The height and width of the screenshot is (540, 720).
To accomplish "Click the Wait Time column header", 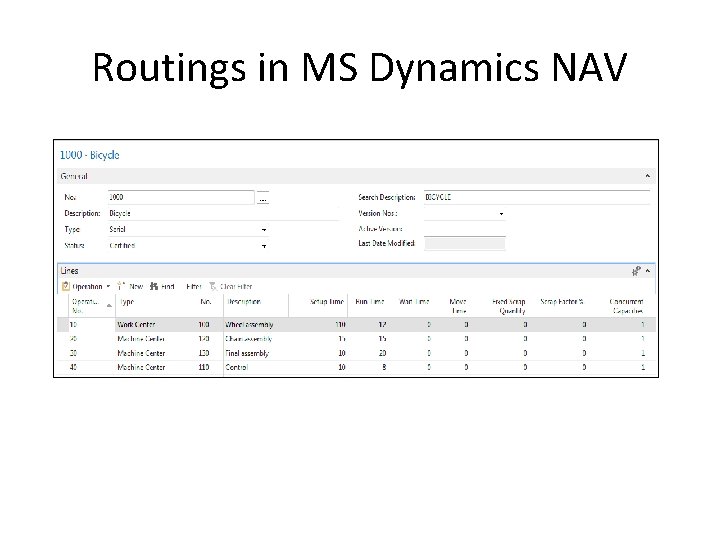I will click(414, 302).
